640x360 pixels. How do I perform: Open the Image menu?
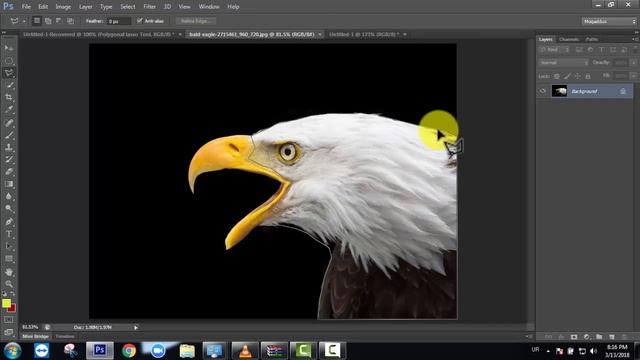63,7
